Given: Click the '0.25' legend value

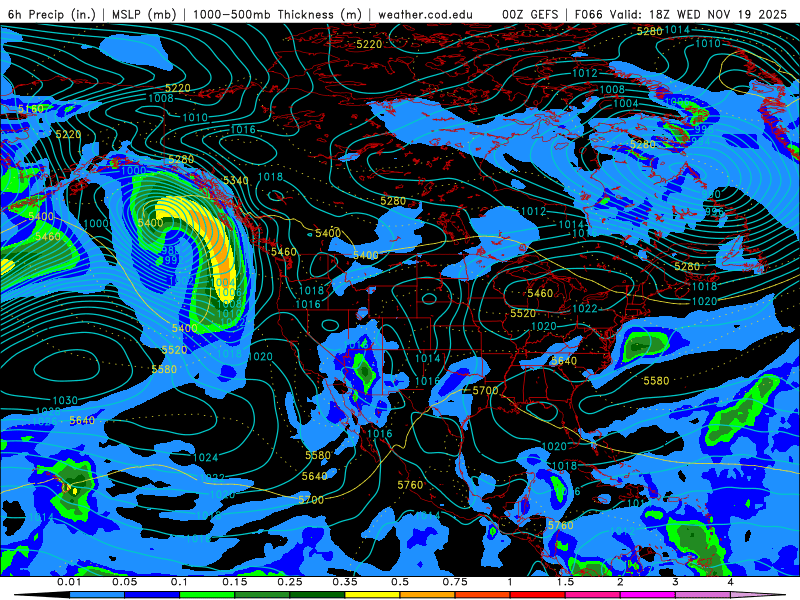Looking at the screenshot, I should [290, 582].
